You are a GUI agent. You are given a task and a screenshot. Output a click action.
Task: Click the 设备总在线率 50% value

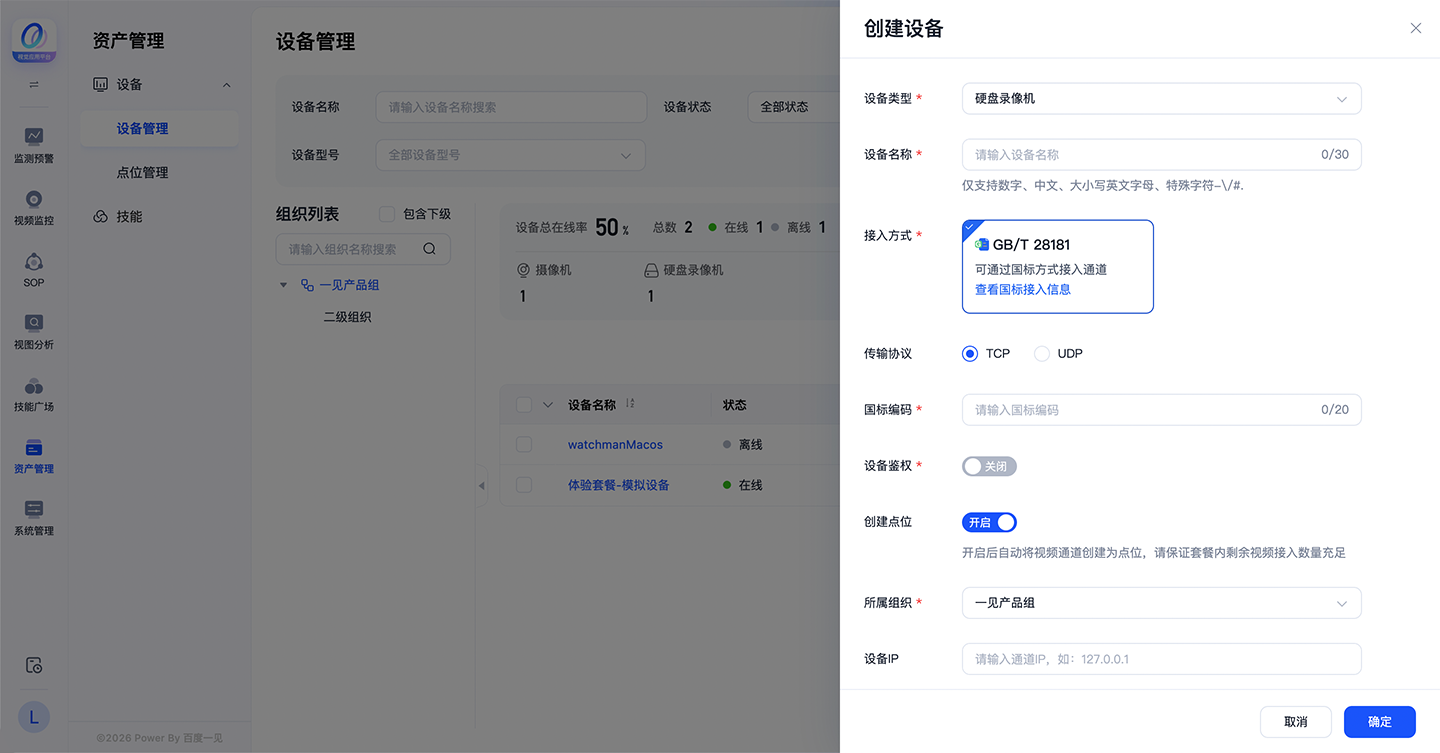[x=612, y=228]
